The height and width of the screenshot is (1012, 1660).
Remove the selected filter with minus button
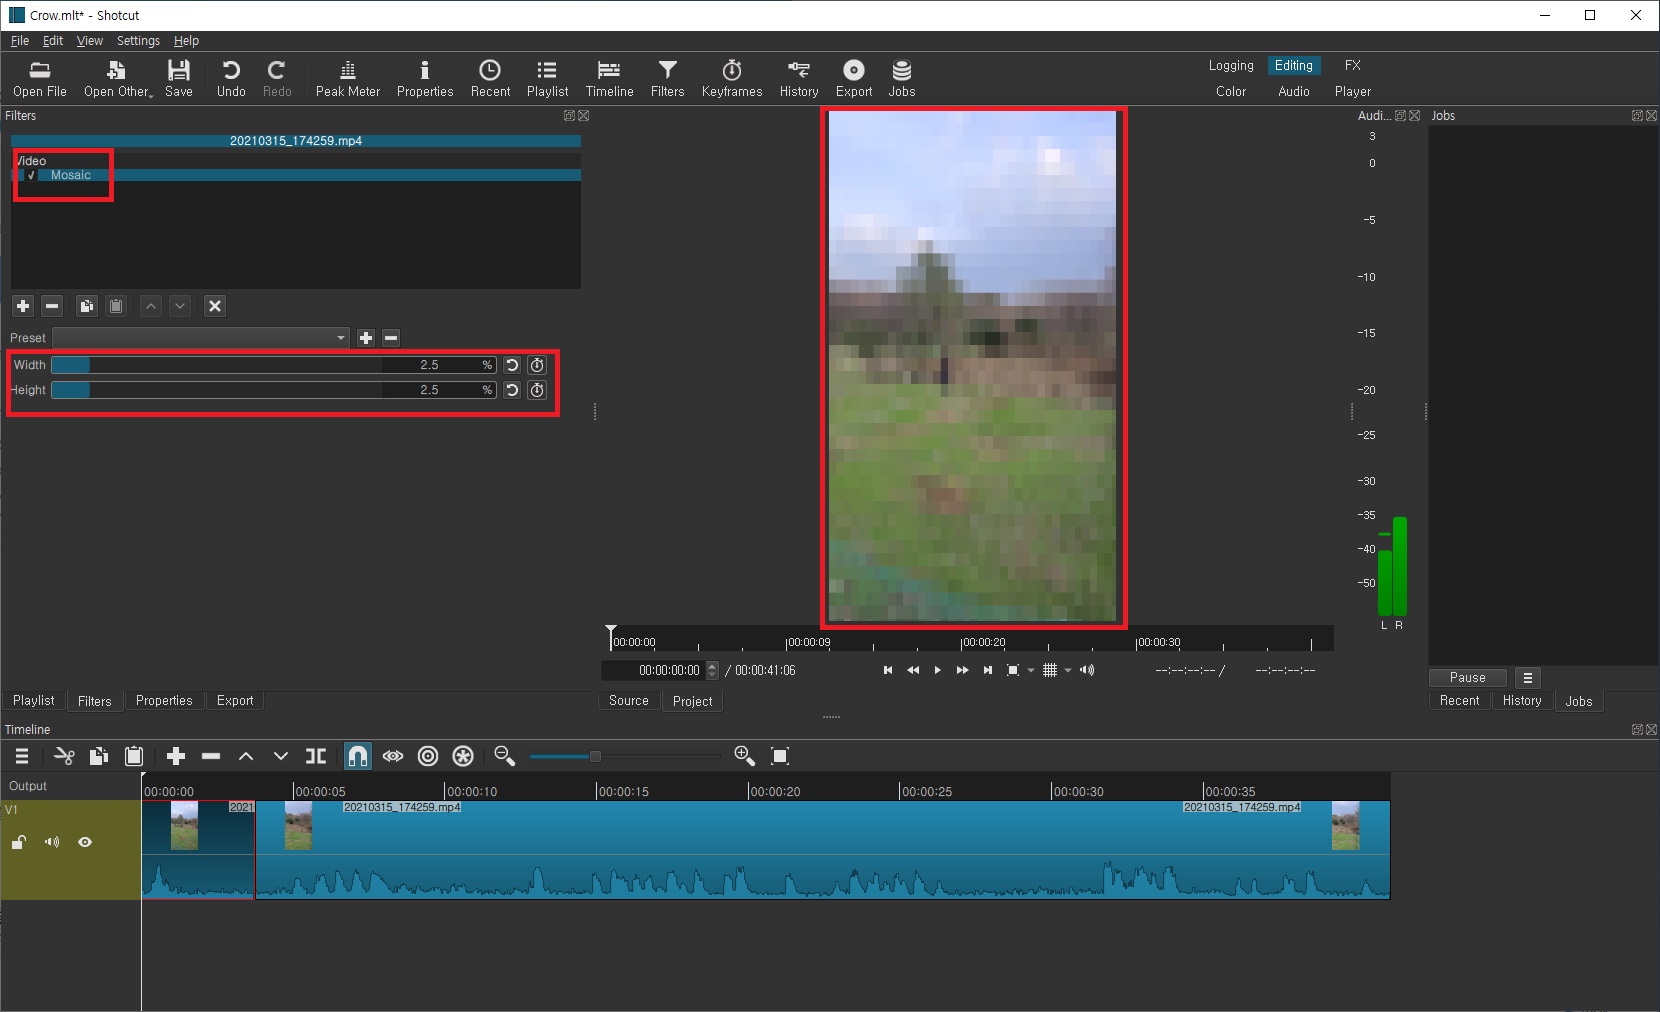click(53, 306)
